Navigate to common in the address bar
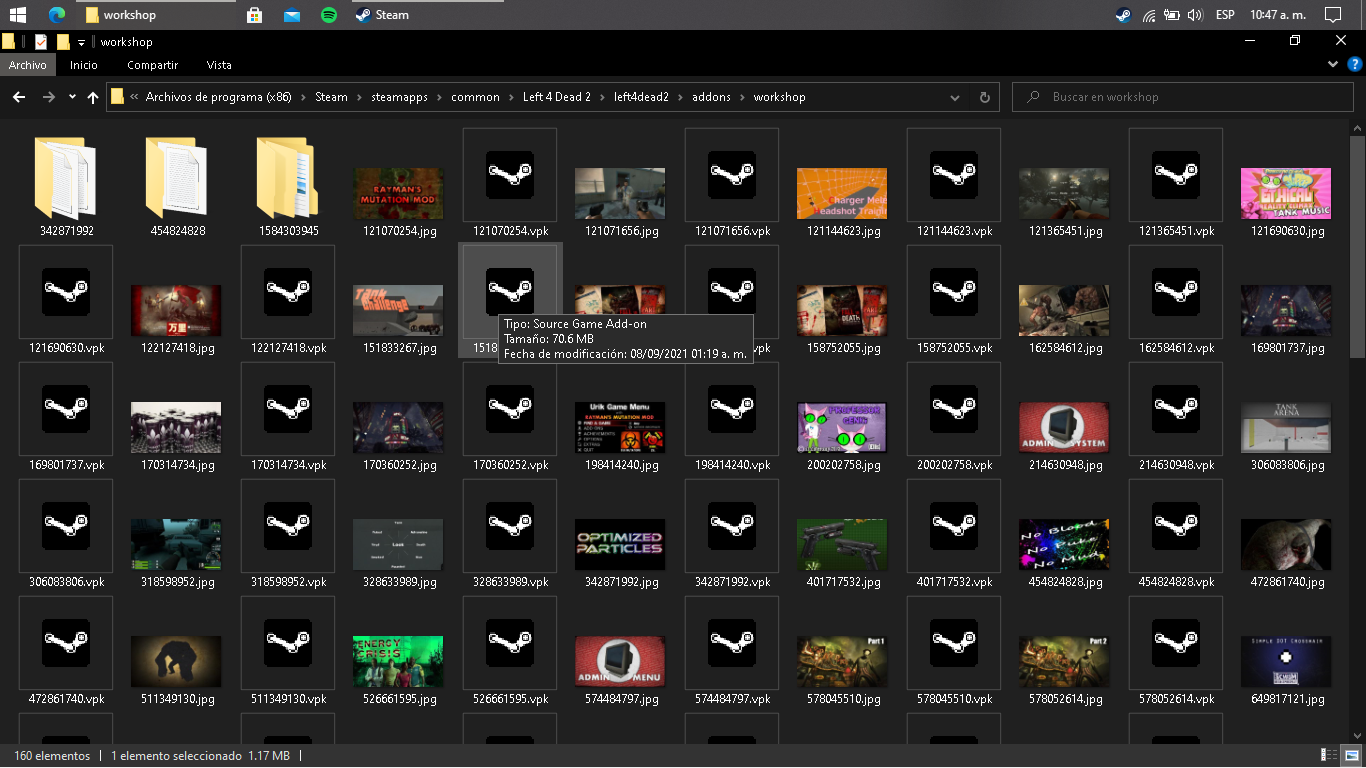 475,97
